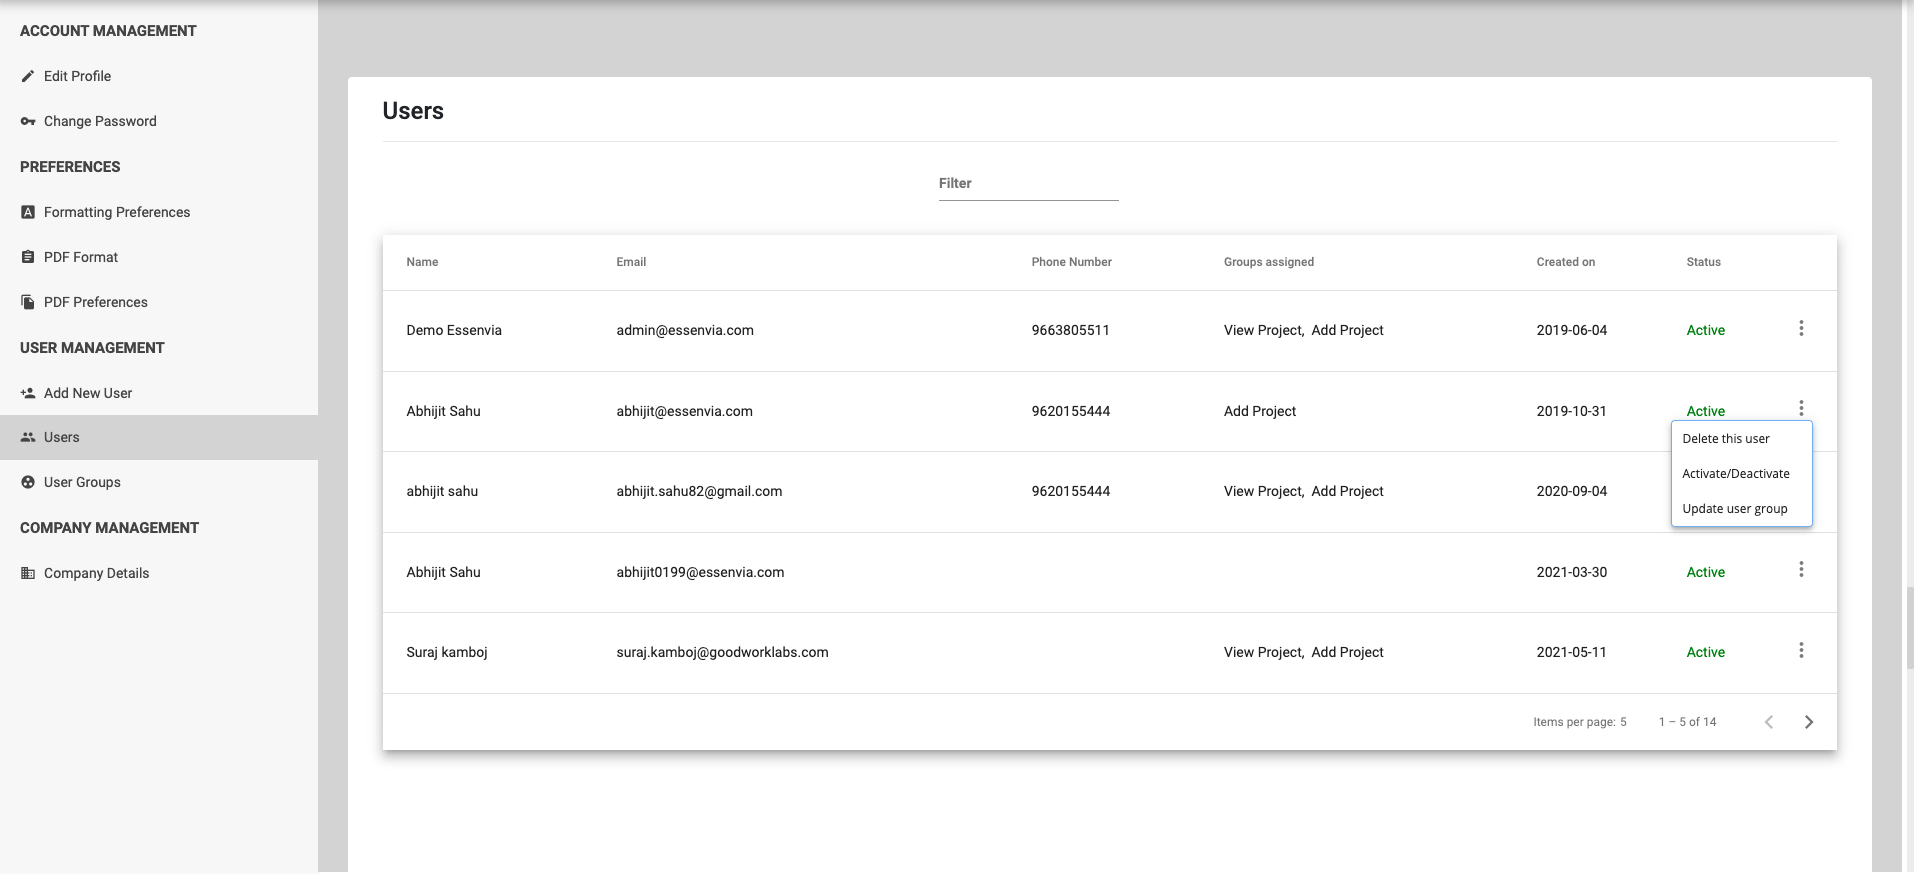This screenshot has height=874, width=1914.
Task: Go to the previous page of users
Action: point(1769,722)
